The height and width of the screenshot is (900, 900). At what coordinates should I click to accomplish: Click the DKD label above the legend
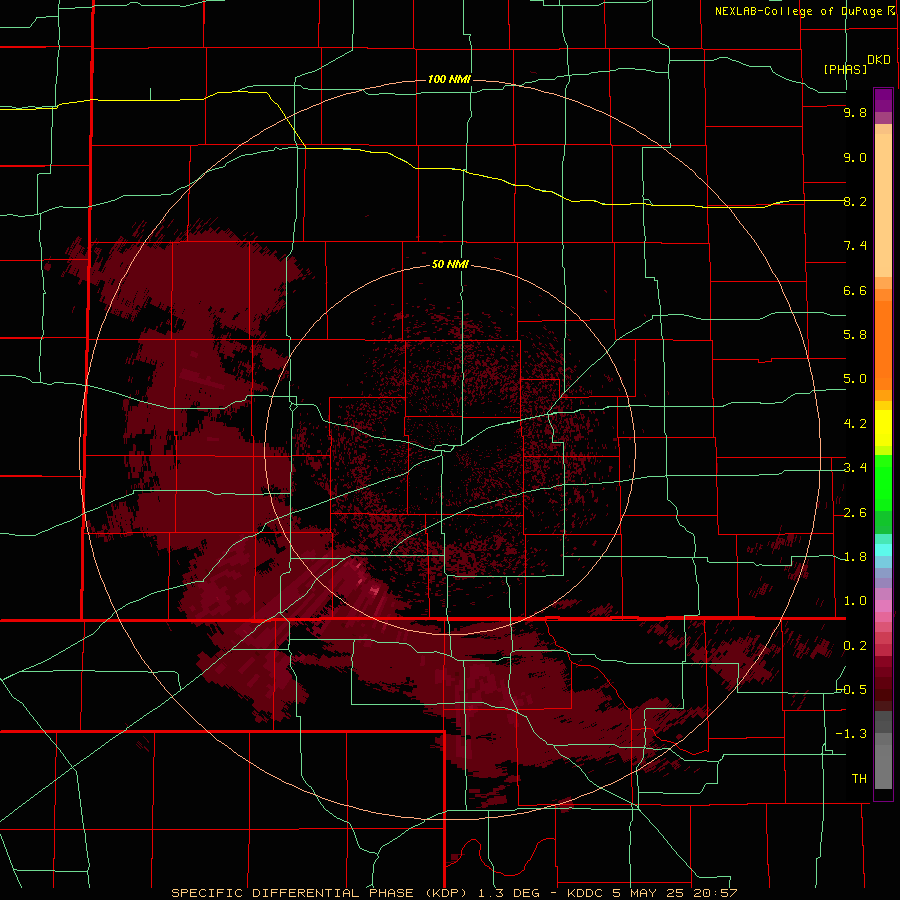click(878, 60)
